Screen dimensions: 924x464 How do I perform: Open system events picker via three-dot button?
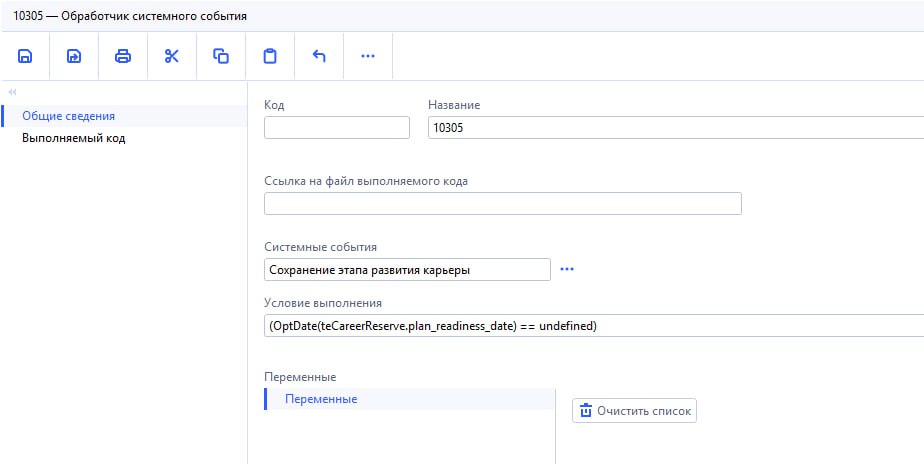click(x=568, y=270)
